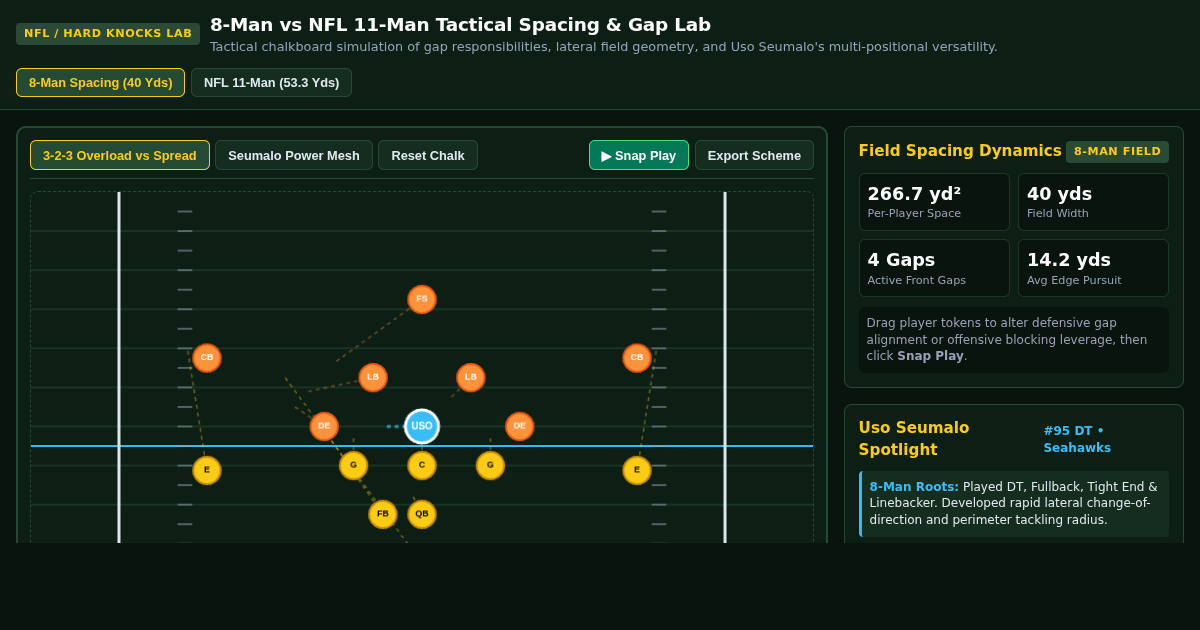Screen dimensions: 1200x630
Task: Click the 266.7 yd² Per-Player Space card
Action: click(x=934, y=202)
